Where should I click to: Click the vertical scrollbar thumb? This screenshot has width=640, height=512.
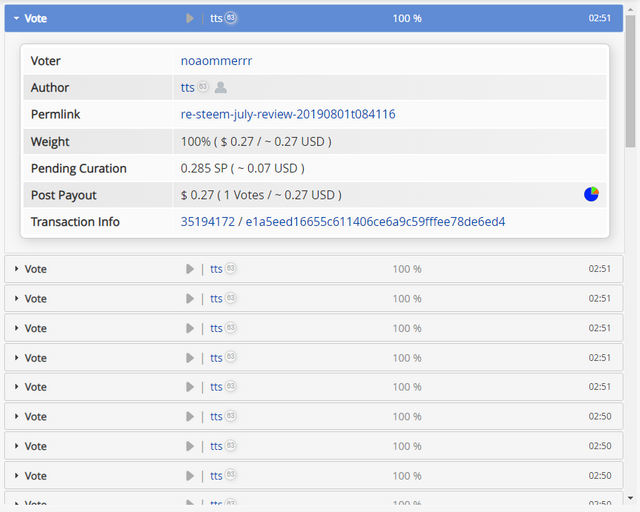coord(631,82)
